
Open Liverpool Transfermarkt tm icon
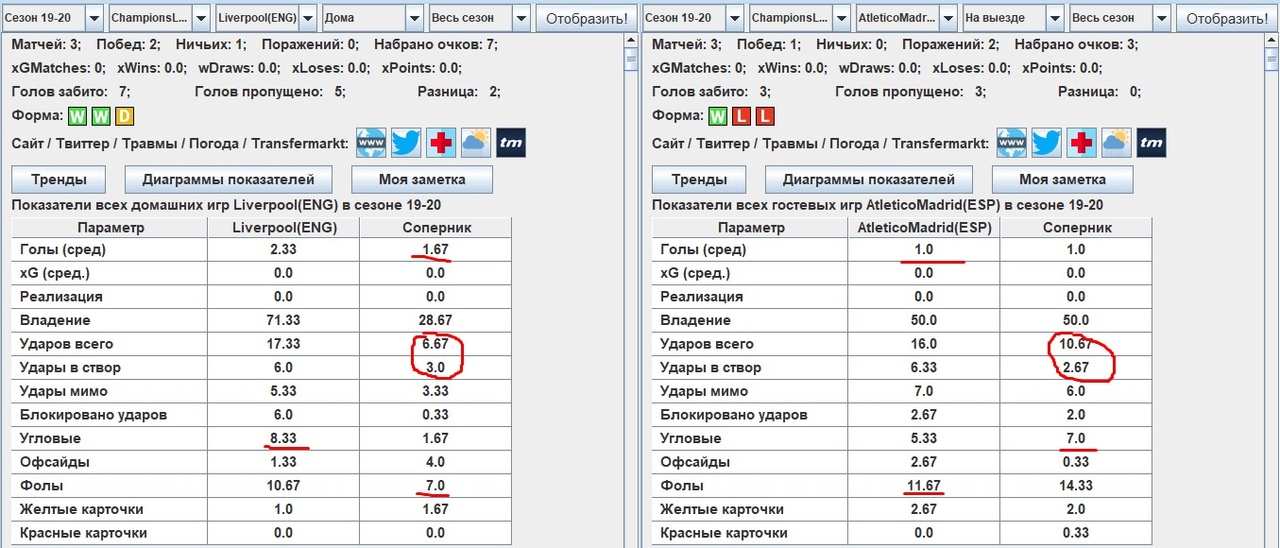point(511,143)
